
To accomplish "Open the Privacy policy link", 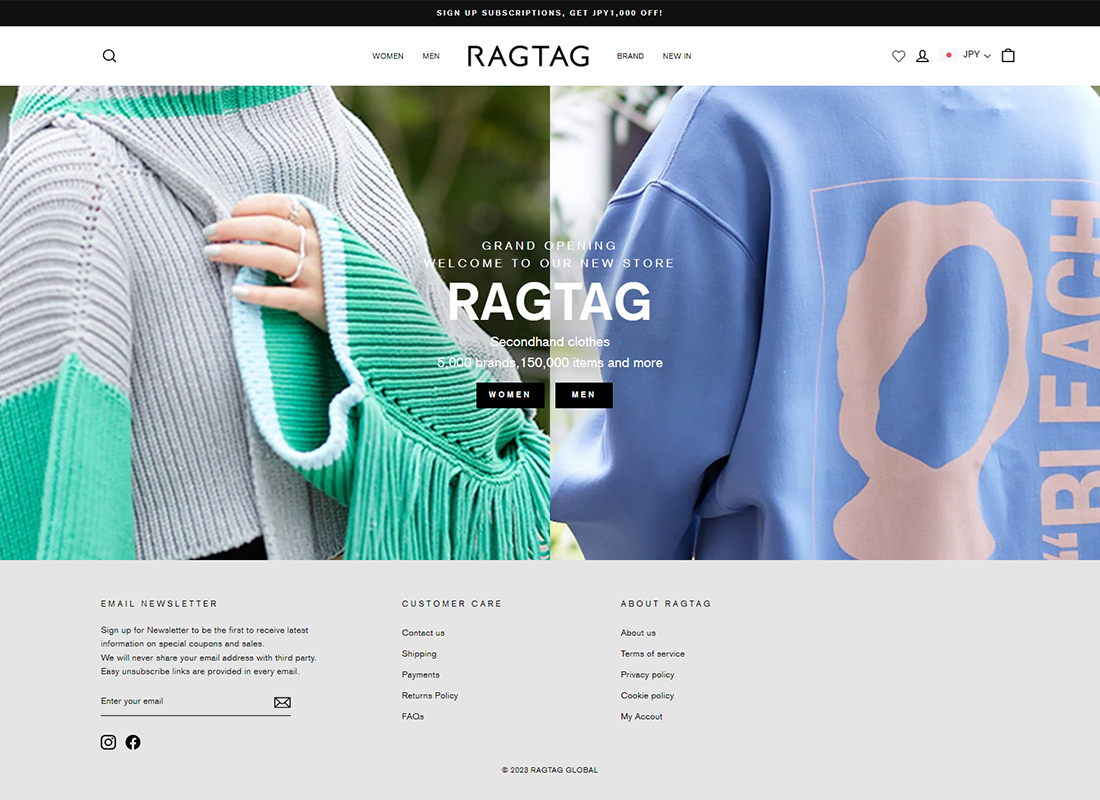I will point(647,675).
